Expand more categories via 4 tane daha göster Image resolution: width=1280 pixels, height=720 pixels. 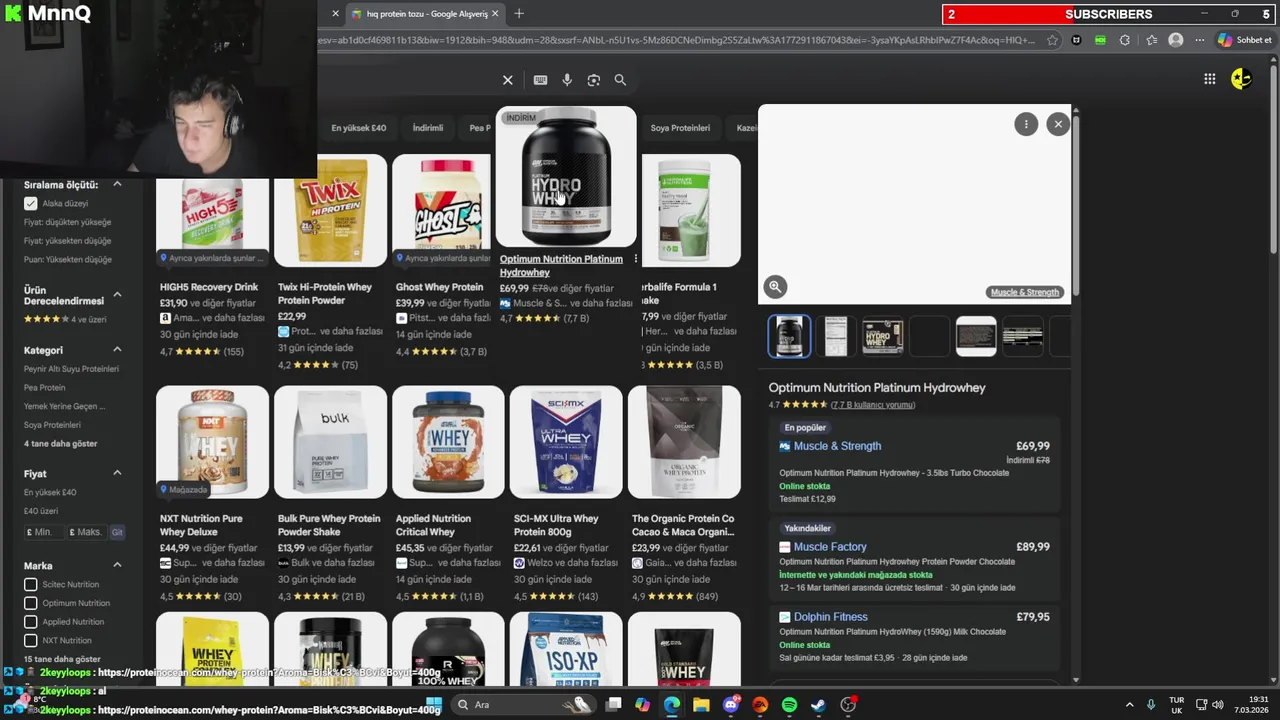(x=61, y=443)
